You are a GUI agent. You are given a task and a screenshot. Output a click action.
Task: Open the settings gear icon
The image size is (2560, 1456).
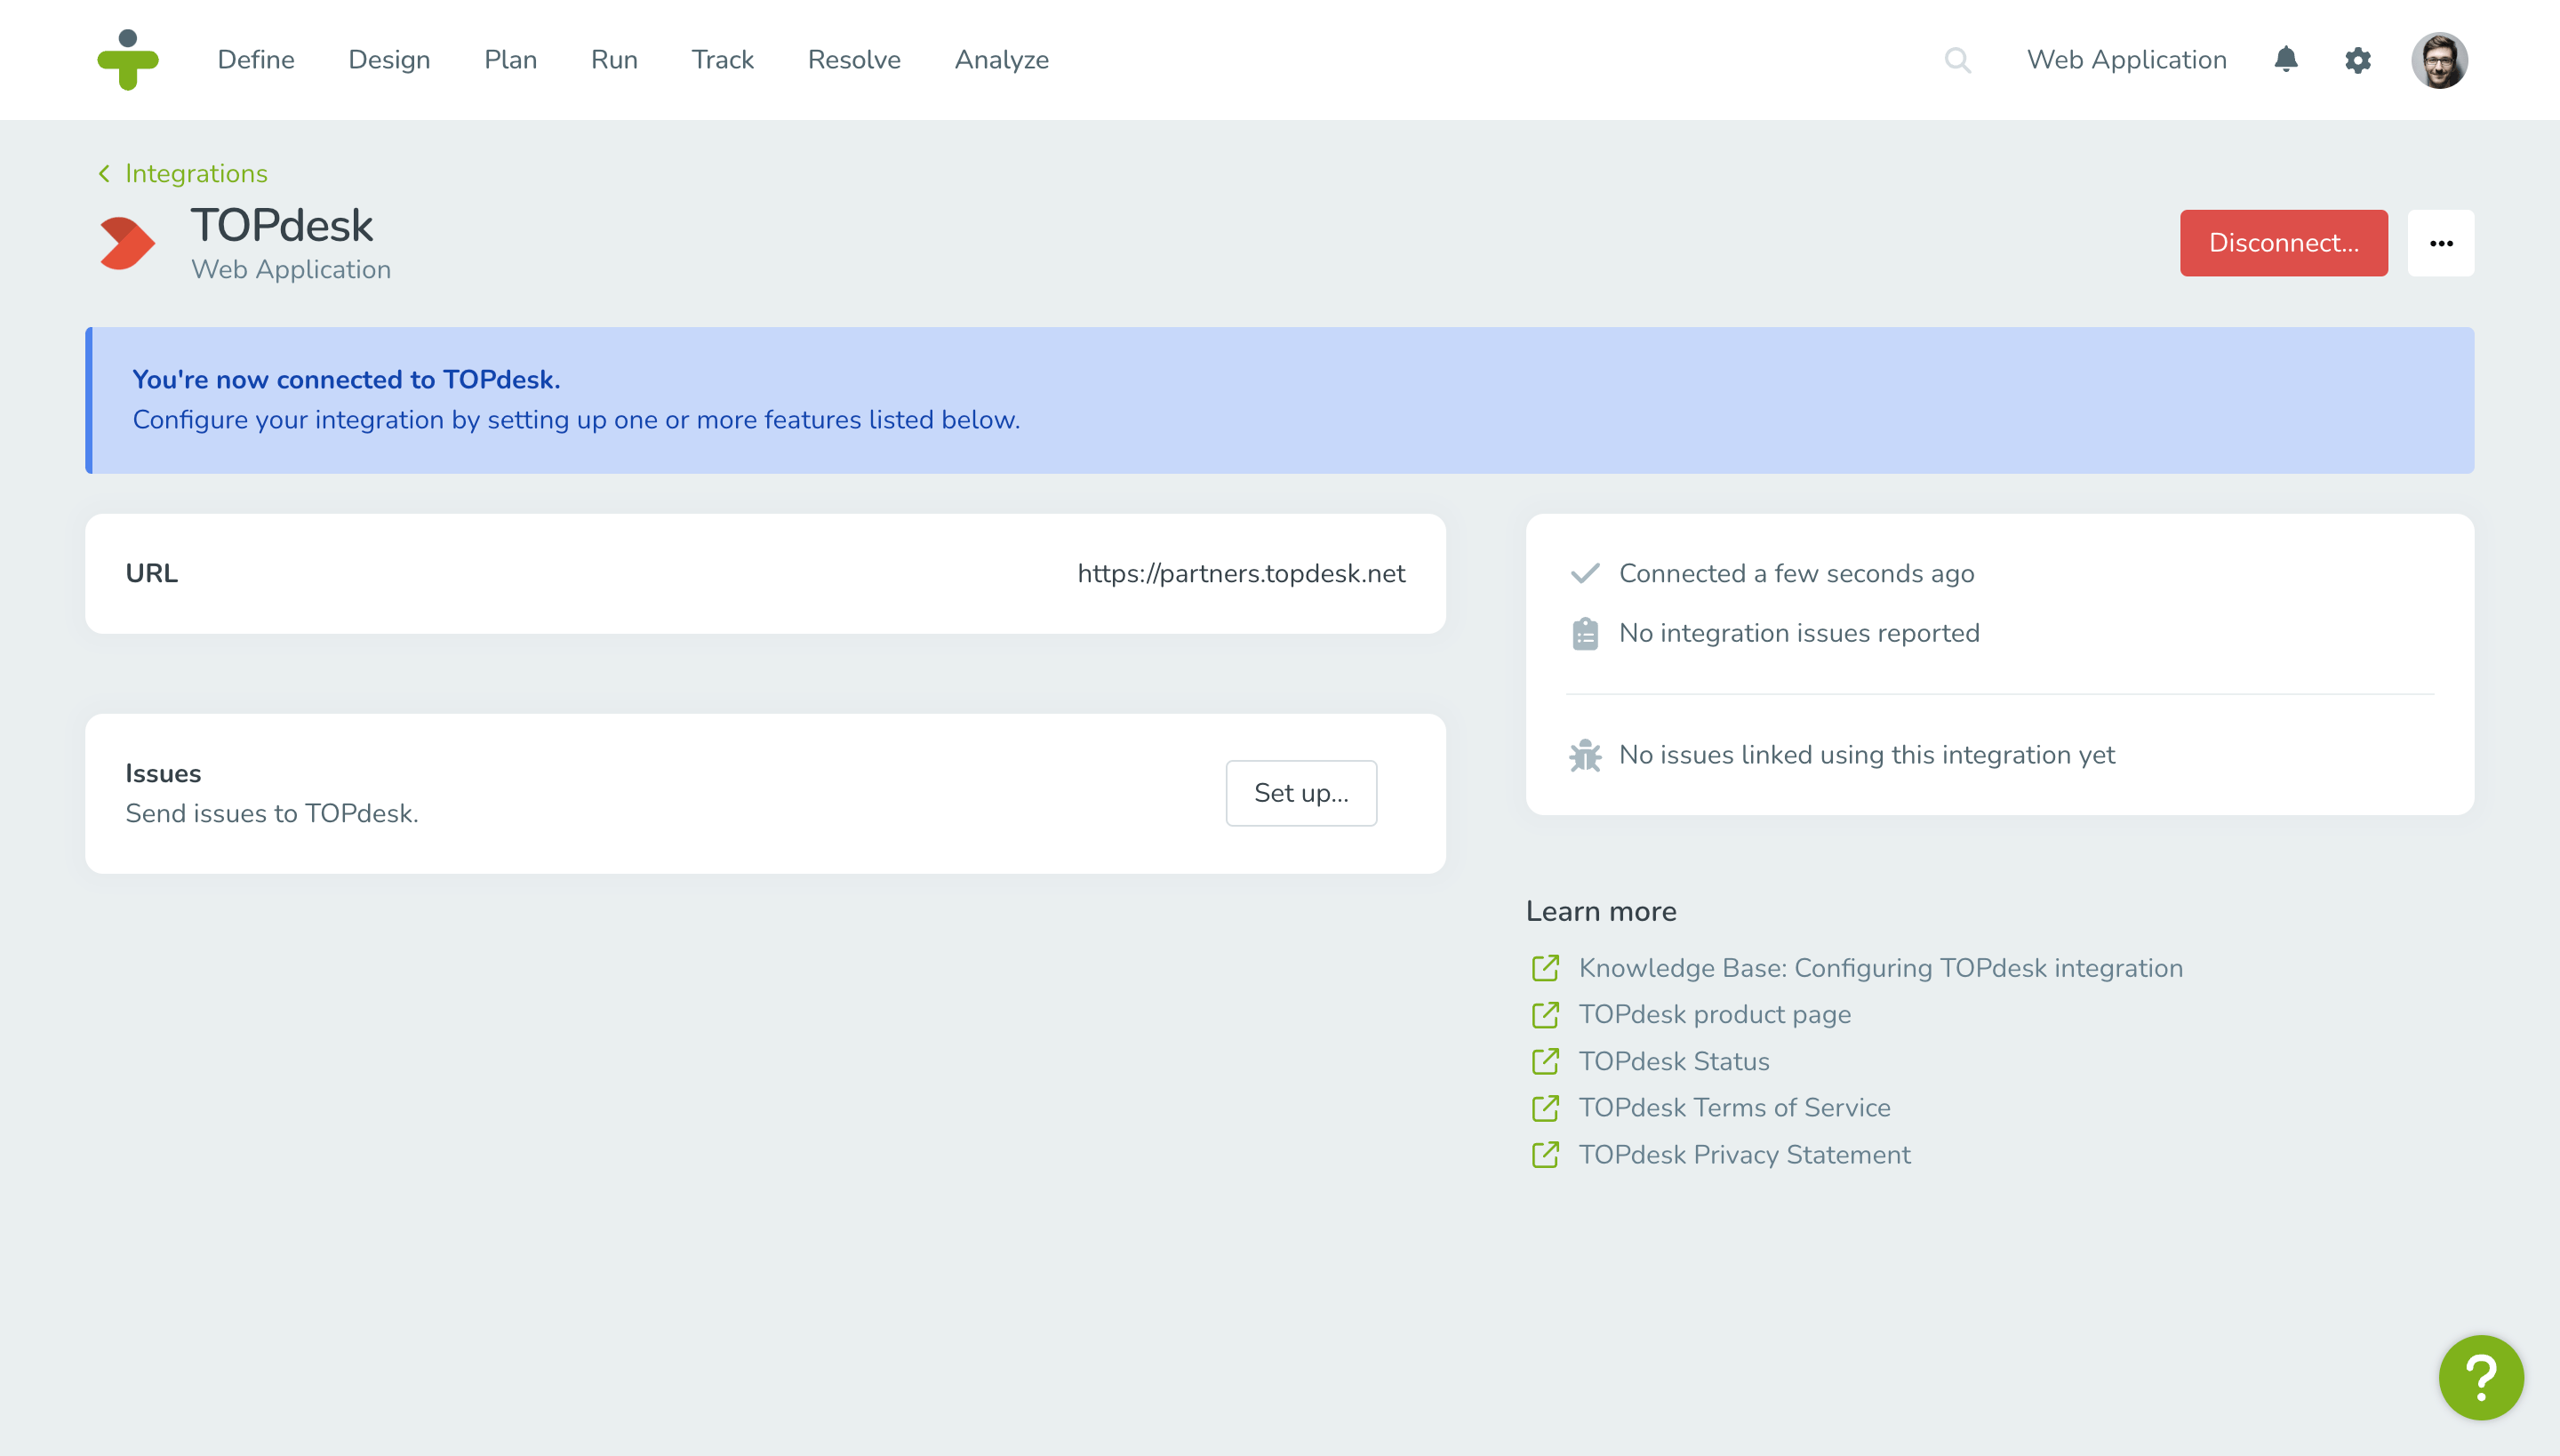point(2357,60)
